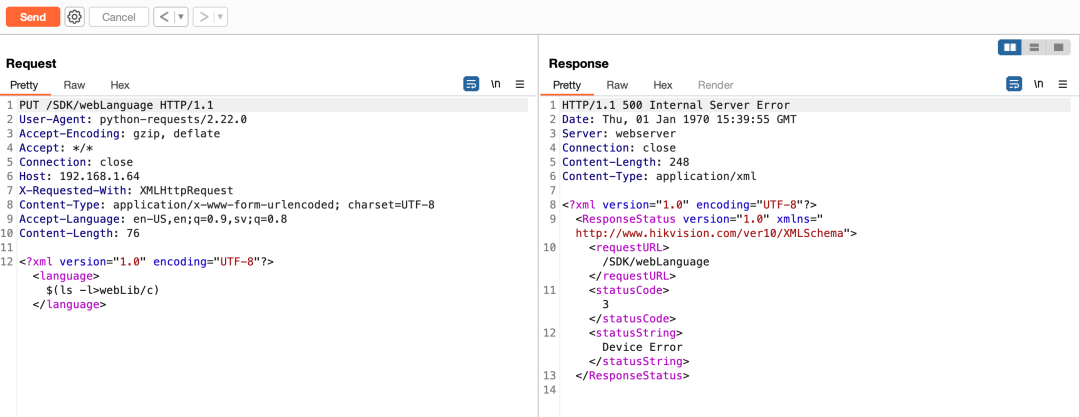The height and width of the screenshot is (417, 1080).
Task: Click the opening <language> tag in request
Action: [x=66, y=276]
